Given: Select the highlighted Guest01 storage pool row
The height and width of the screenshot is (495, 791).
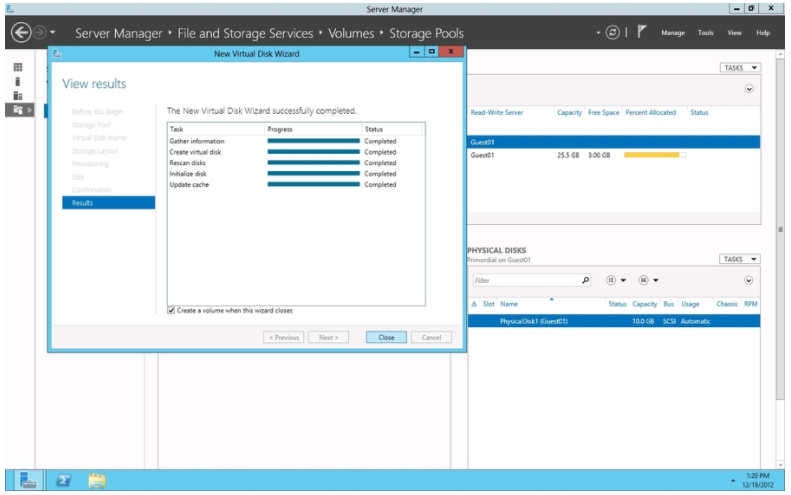Looking at the screenshot, I should 614,142.
